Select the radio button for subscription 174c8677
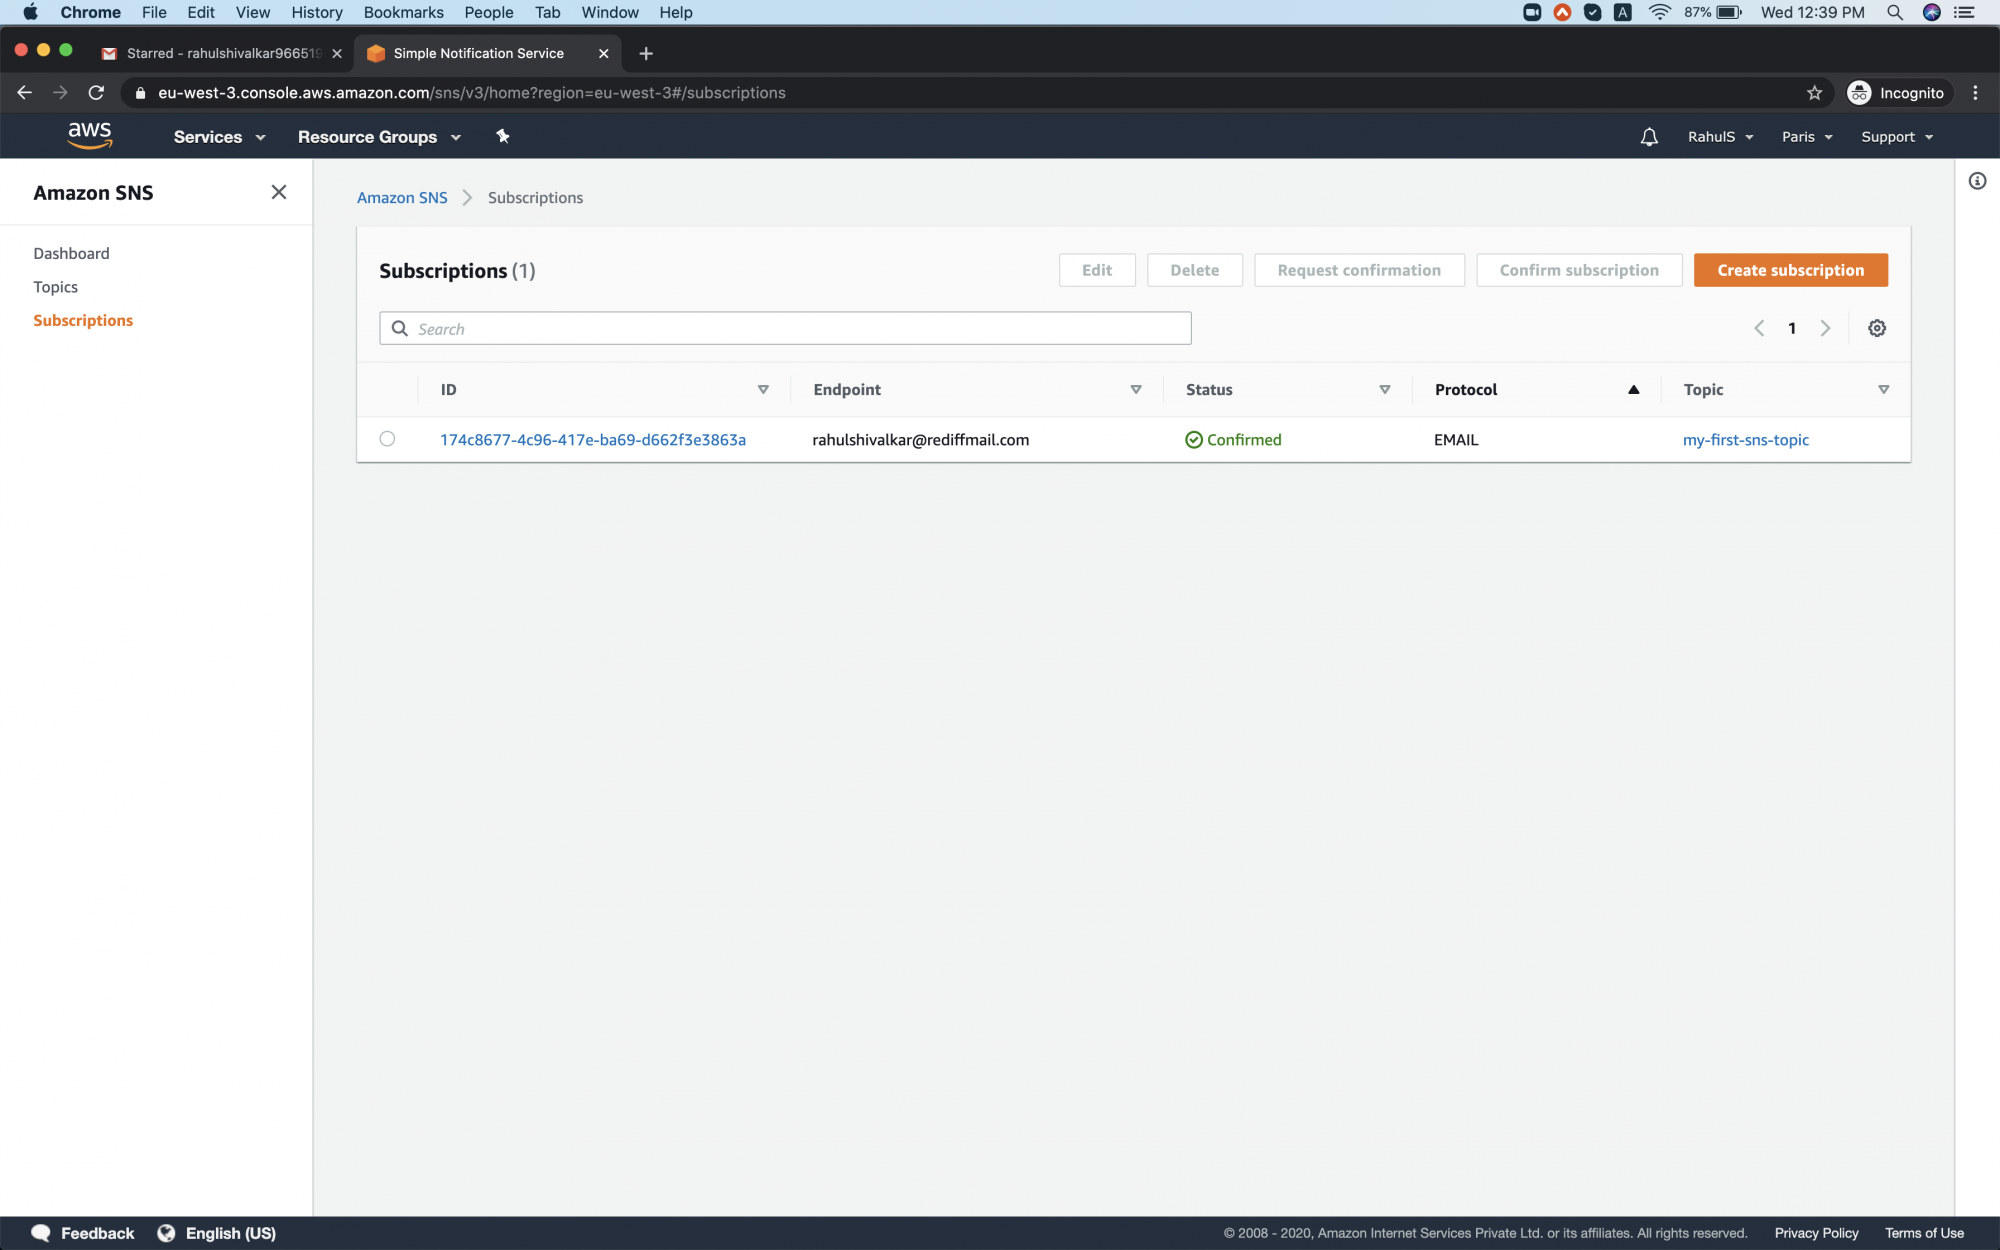Screen dimensions: 2000x1250 pos(388,439)
